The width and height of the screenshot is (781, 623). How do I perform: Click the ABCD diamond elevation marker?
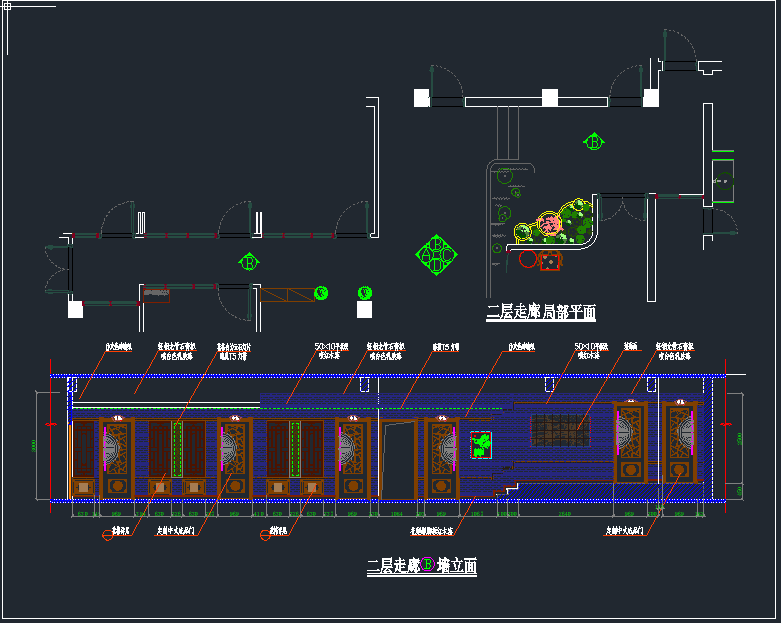[x=436, y=255]
